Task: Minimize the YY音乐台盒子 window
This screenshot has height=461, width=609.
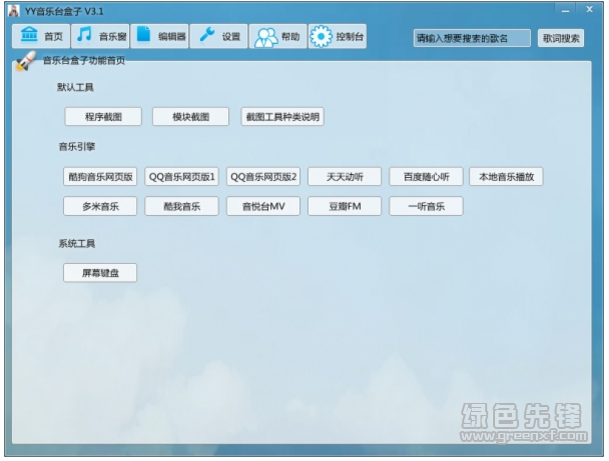Action: [x=566, y=11]
